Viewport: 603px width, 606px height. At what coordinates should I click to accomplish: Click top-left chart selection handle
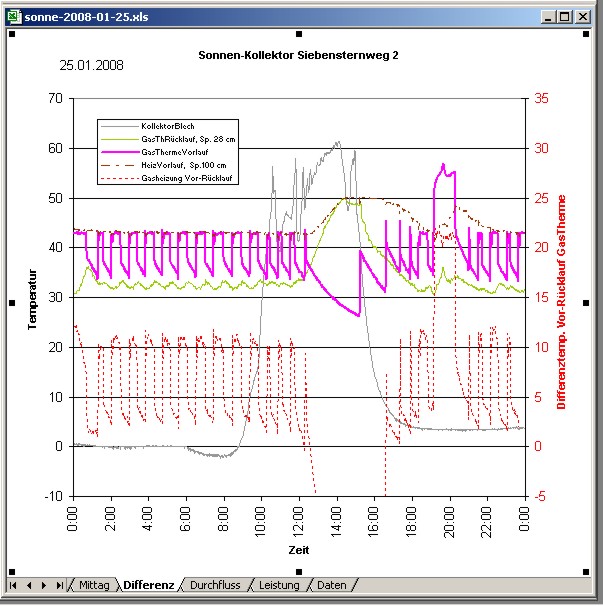12,34
